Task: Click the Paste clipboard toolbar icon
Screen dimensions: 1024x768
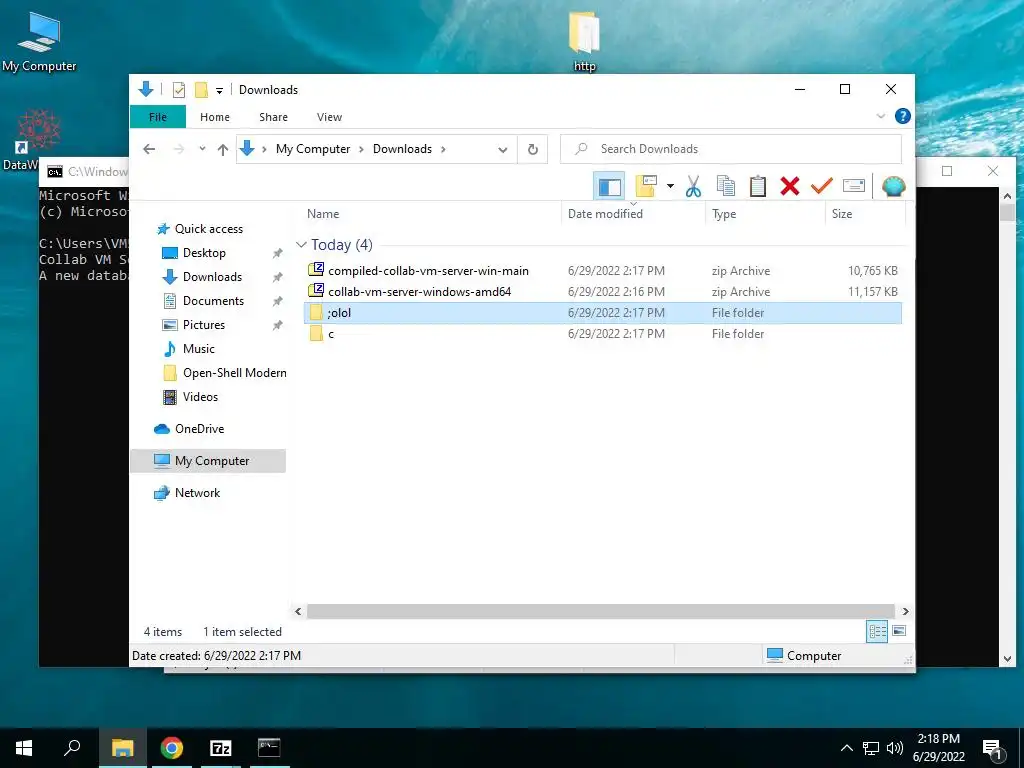Action: click(x=758, y=187)
